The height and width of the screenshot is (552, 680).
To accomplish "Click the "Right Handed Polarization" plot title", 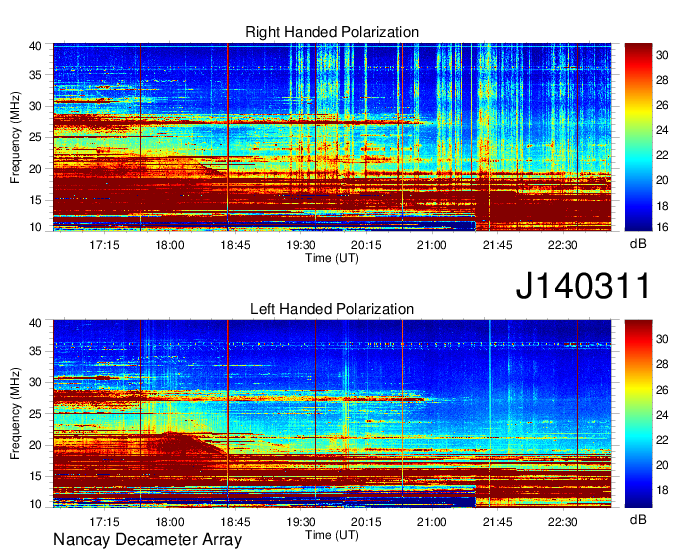I will point(332,32).
